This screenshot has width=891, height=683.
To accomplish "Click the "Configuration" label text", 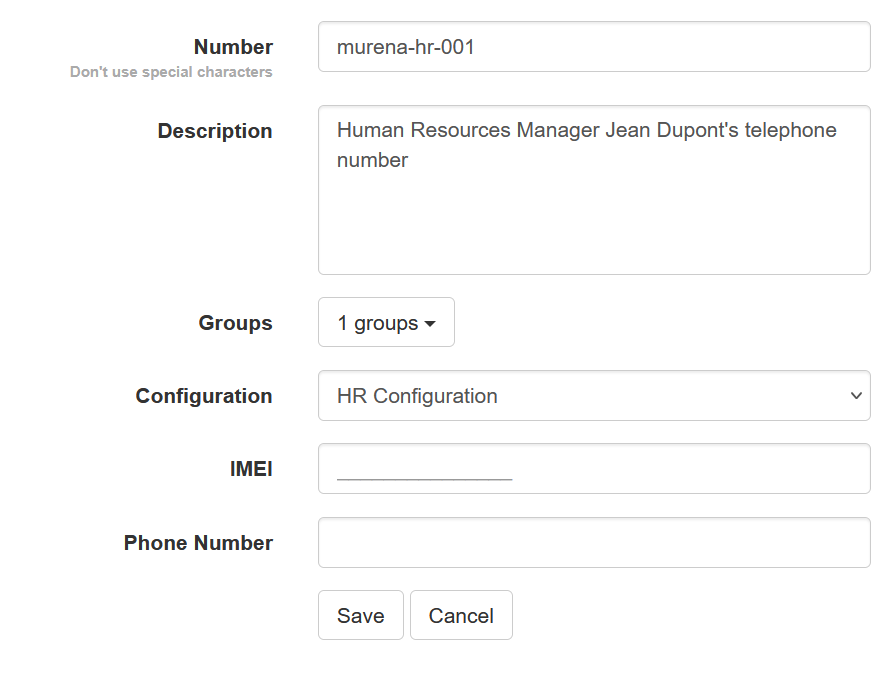I will click(204, 396).
